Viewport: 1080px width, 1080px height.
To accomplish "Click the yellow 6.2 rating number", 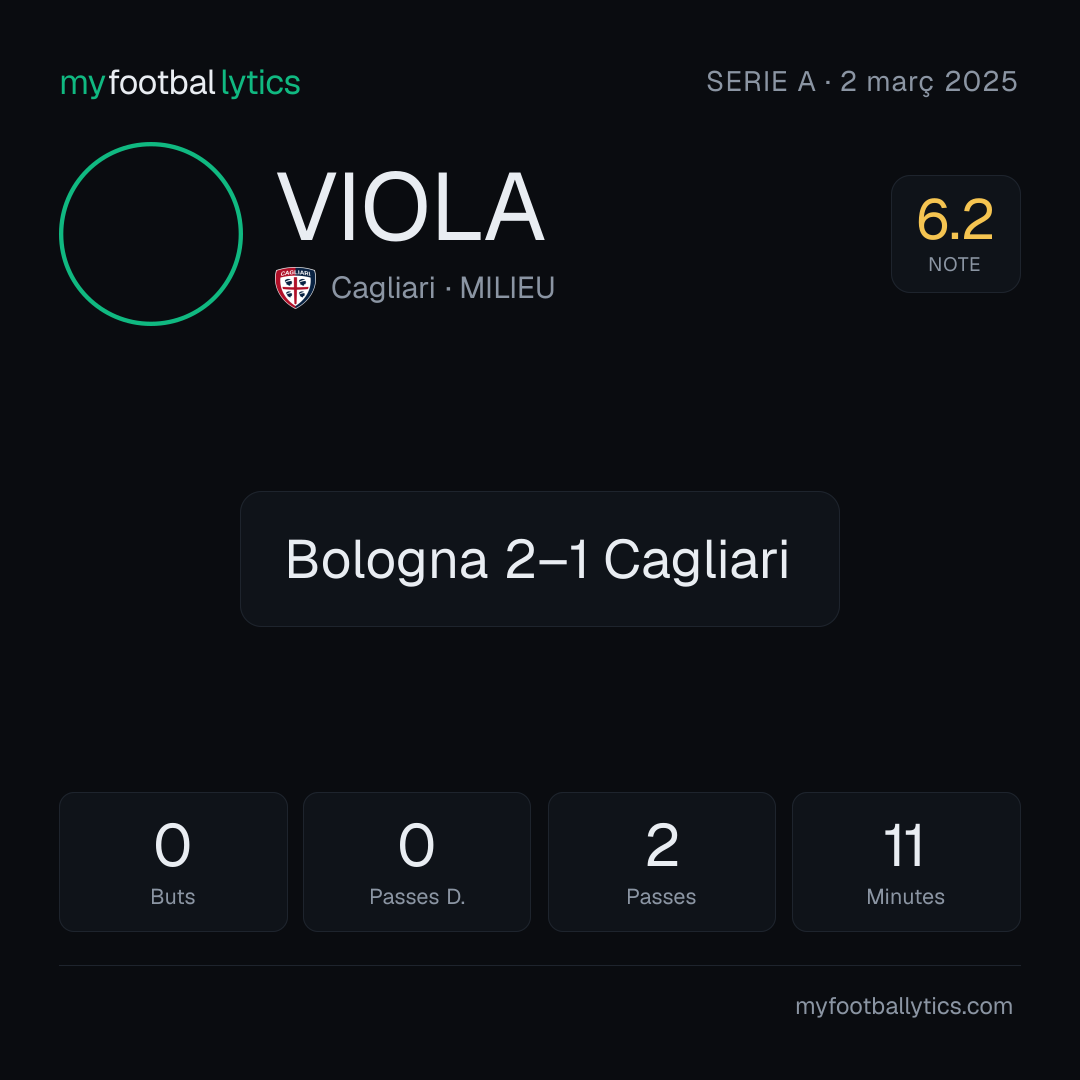I will click(955, 220).
